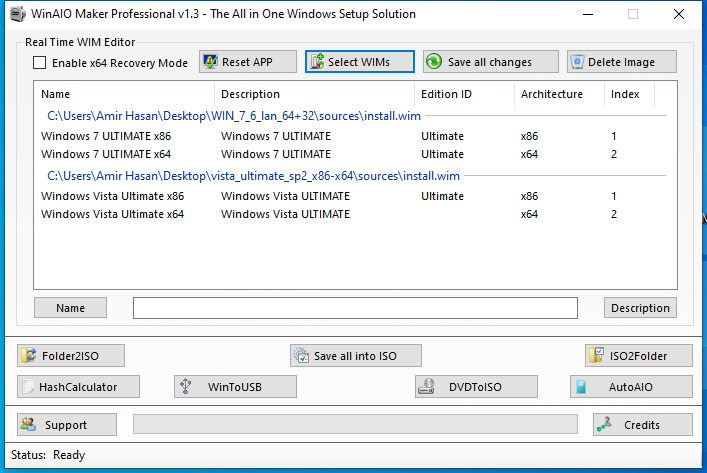Screen dimensions: 707x473
Task: Focus the name/description text input field
Action: pyautogui.click(x=355, y=308)
